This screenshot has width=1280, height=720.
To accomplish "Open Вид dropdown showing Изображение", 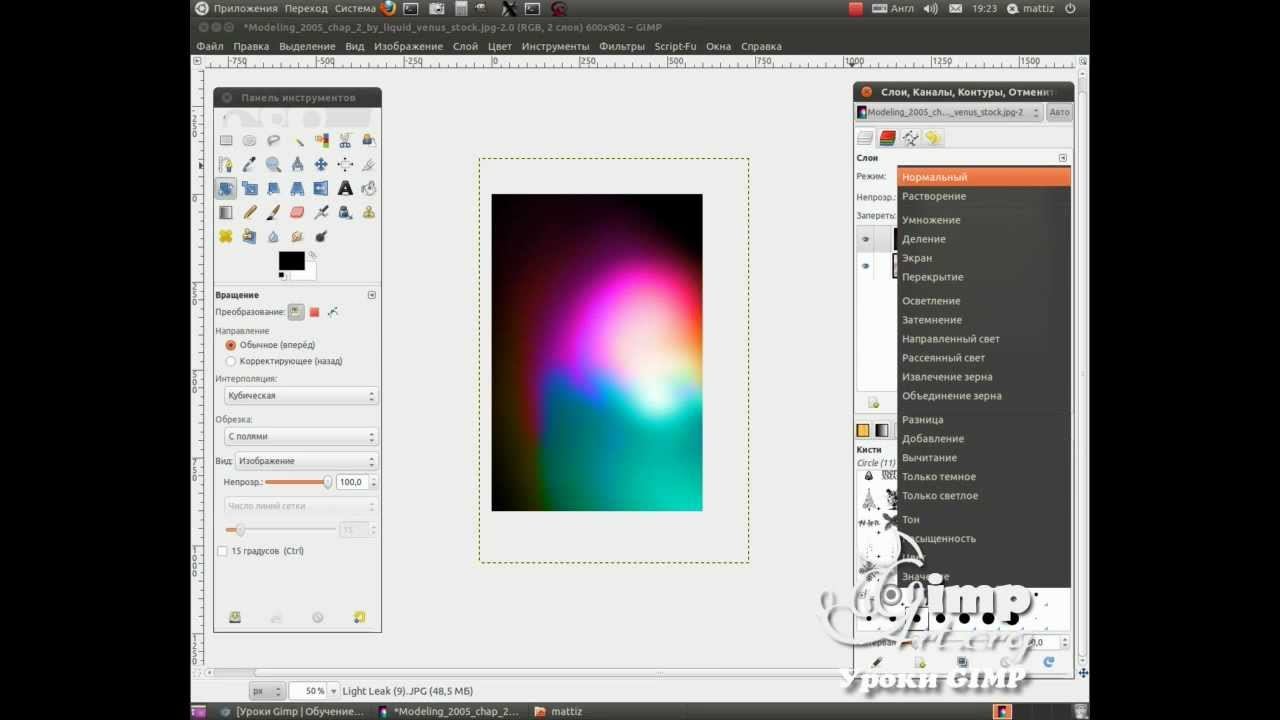I will coord(307,461).
